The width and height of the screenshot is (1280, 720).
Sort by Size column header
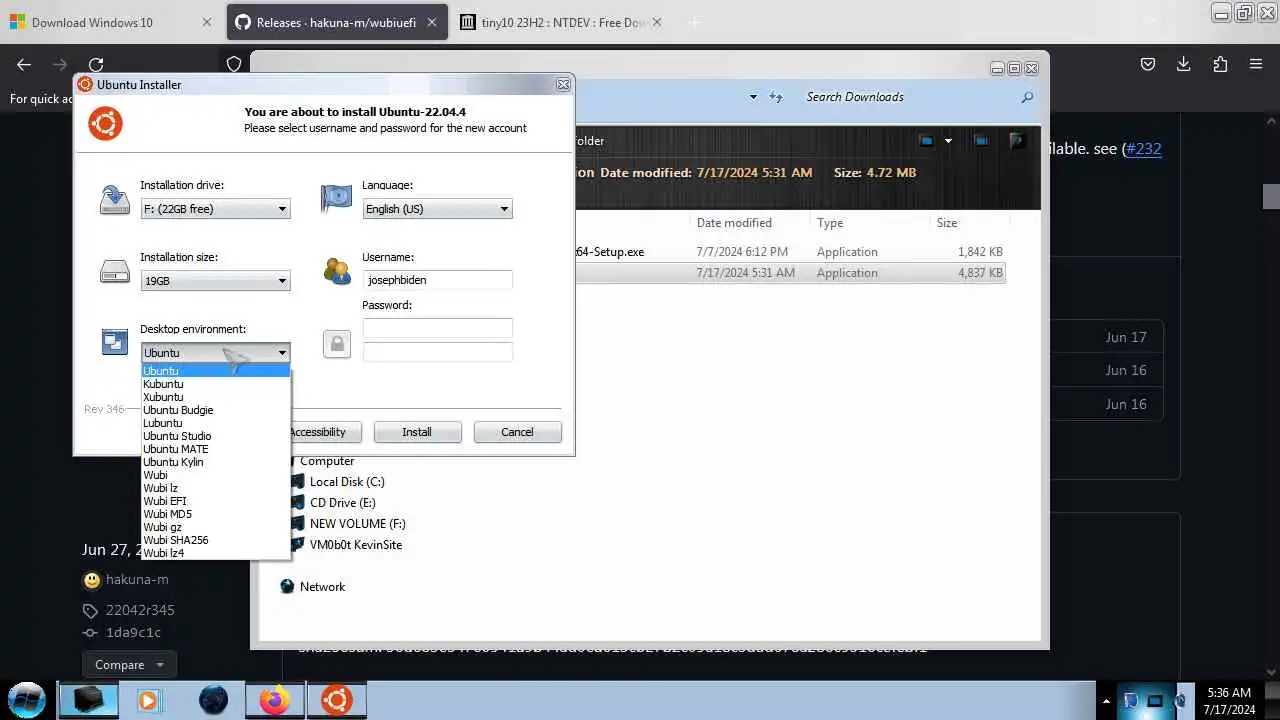click(x=947, y=223)
